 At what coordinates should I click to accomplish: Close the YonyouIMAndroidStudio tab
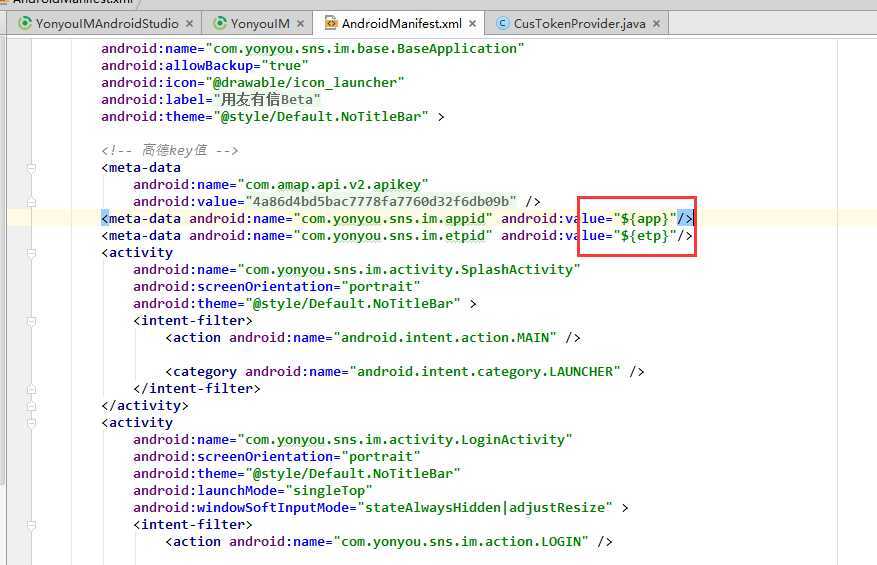(x=190, y=23)
